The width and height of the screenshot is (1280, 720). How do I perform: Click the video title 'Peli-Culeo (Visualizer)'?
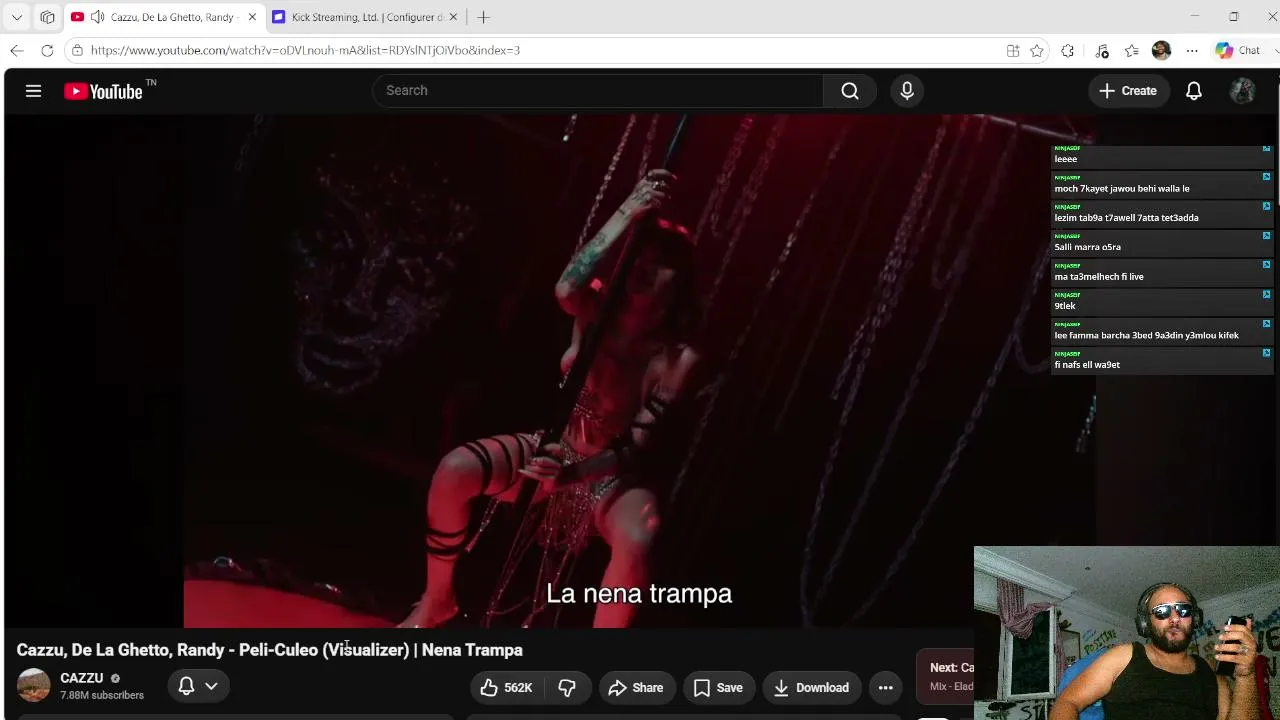(324, 650)
